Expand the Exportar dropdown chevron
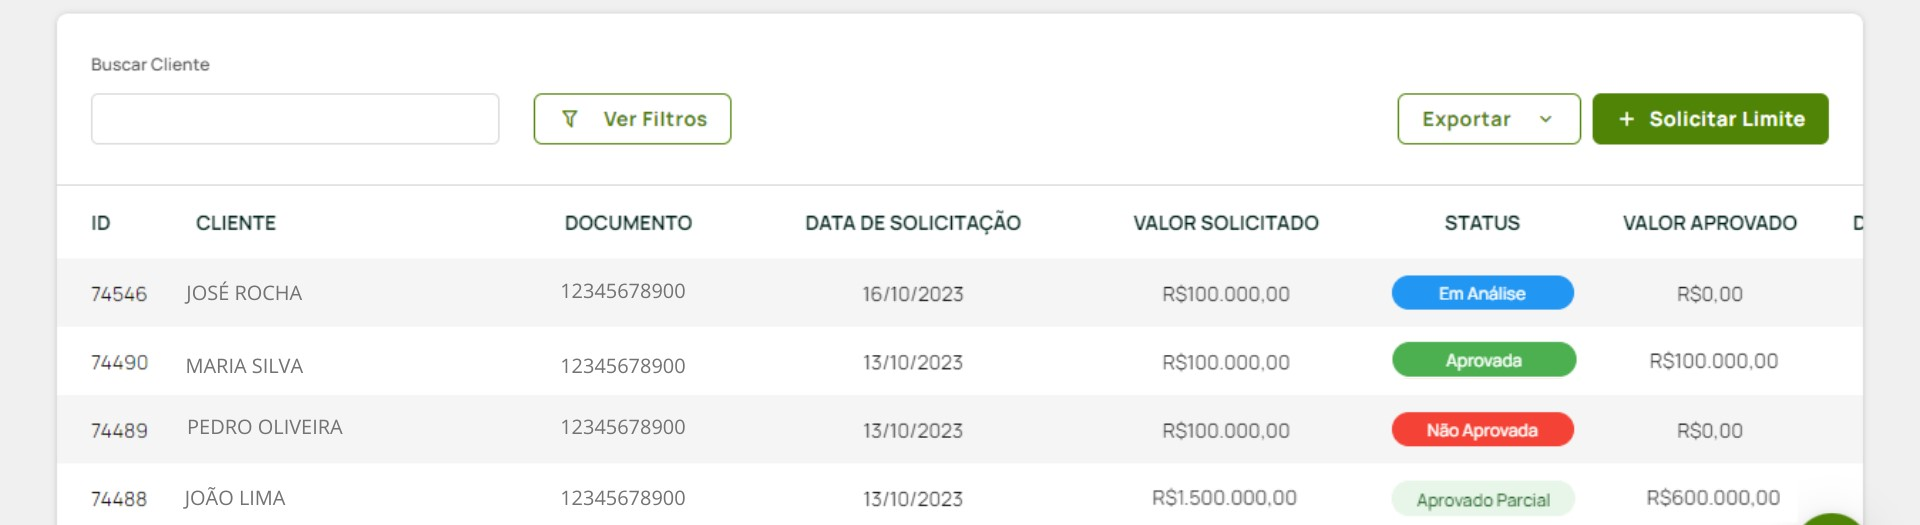Viewport: 1920px width, 525px height. 1546,119
